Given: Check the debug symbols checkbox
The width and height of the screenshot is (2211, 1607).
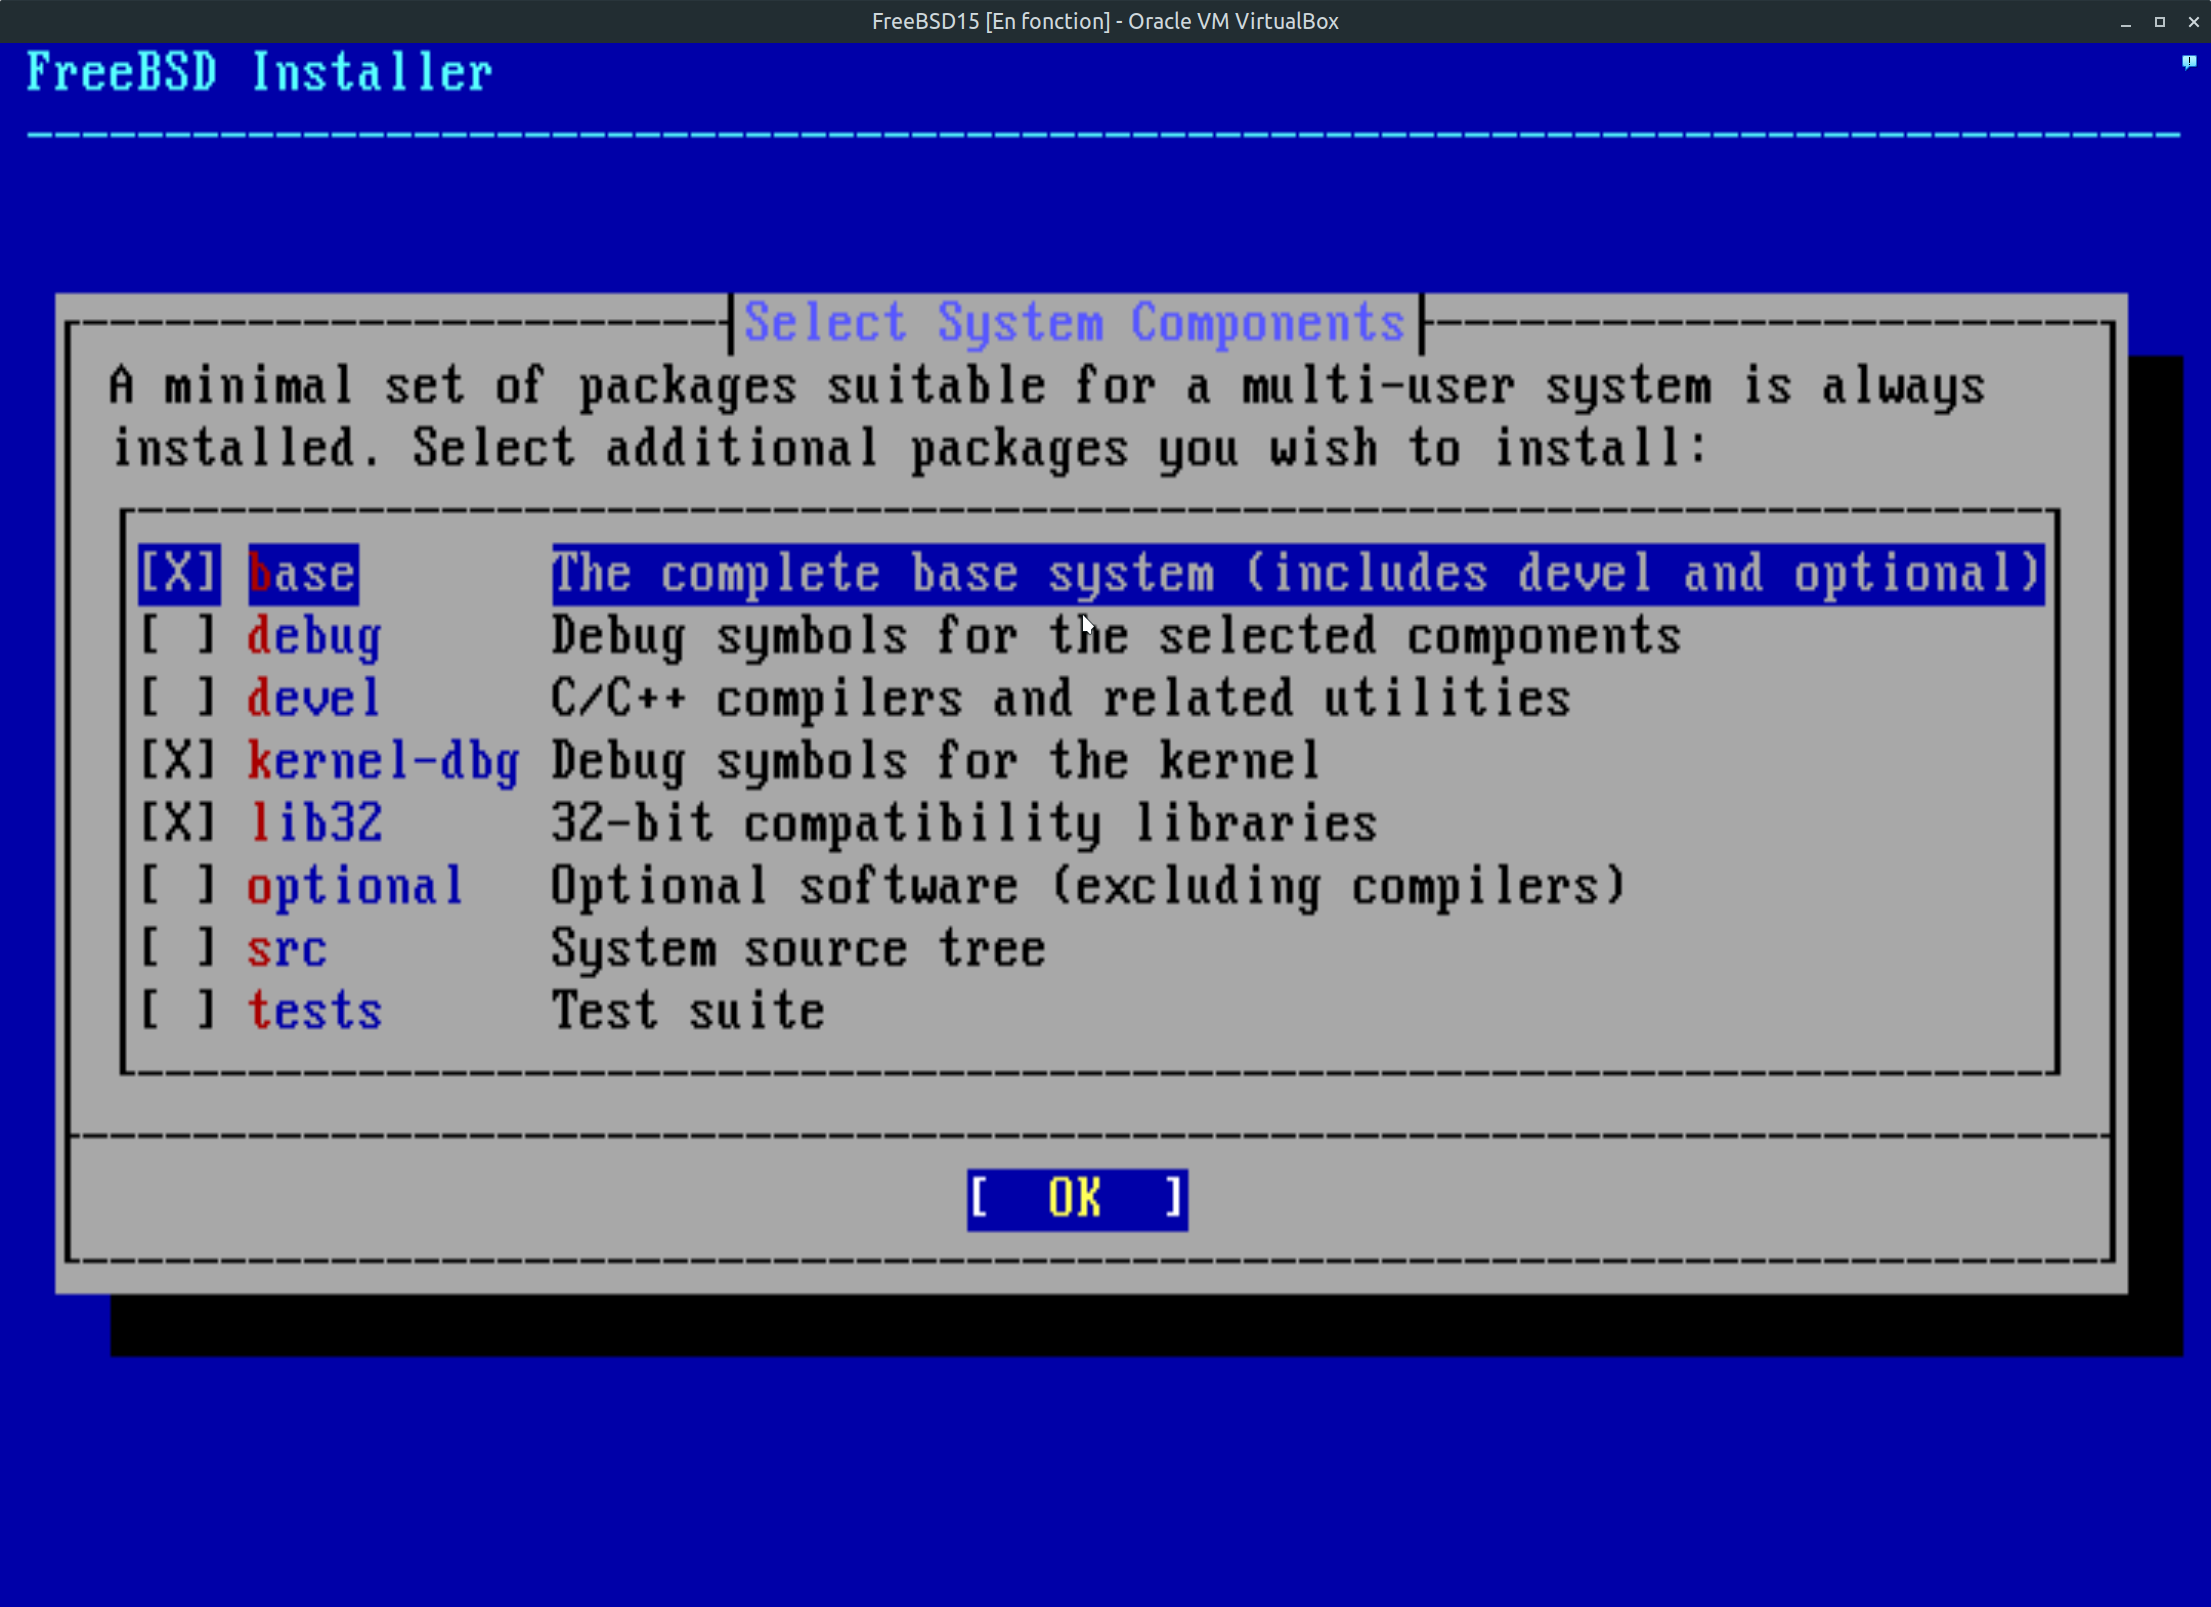Looking at the screenshot, I should click(178, 636).
